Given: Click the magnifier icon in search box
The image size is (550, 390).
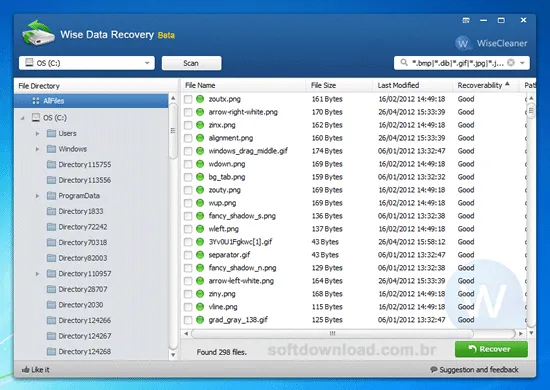Looking at the screenshot, I should 404,63.
